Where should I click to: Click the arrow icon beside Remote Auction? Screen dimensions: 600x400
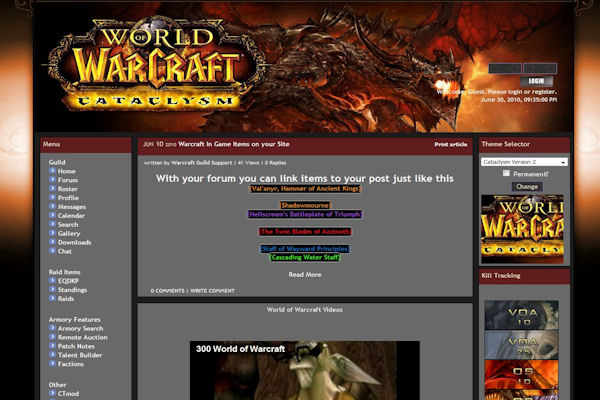click(52, 337)
